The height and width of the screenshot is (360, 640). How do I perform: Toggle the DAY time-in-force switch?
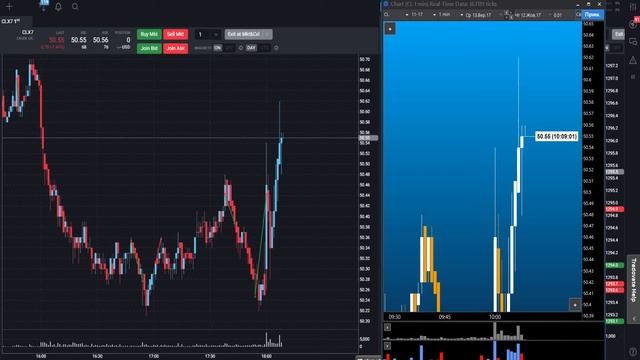coord(258,48)
